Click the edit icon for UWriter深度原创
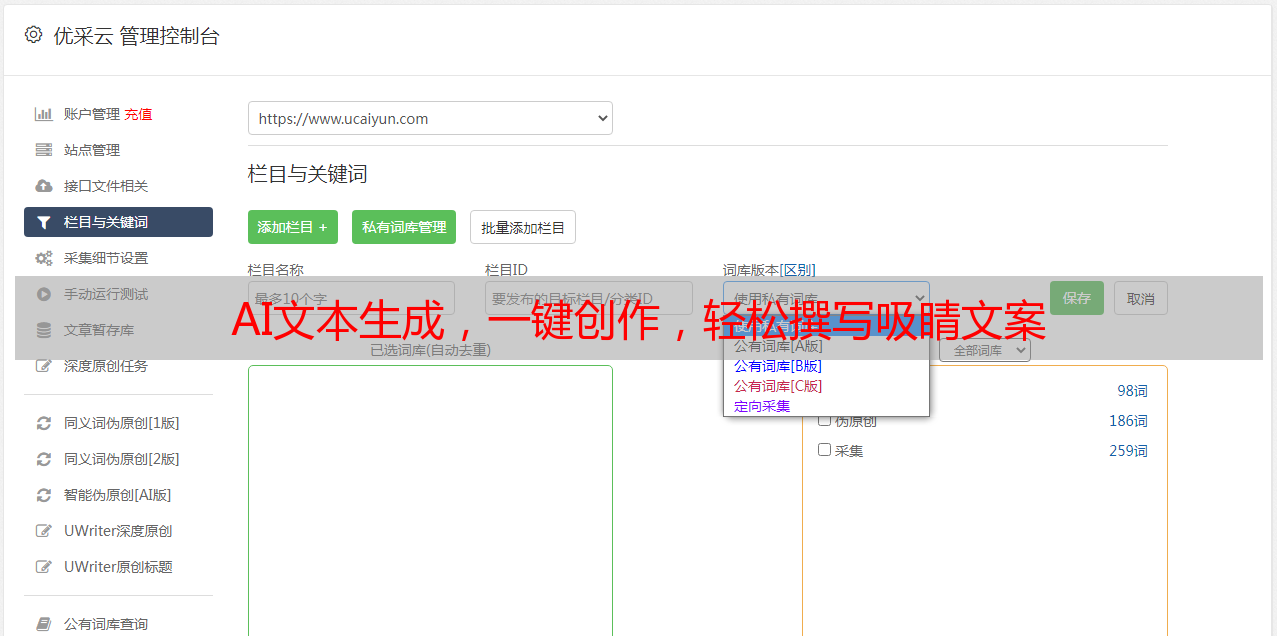 43,531
